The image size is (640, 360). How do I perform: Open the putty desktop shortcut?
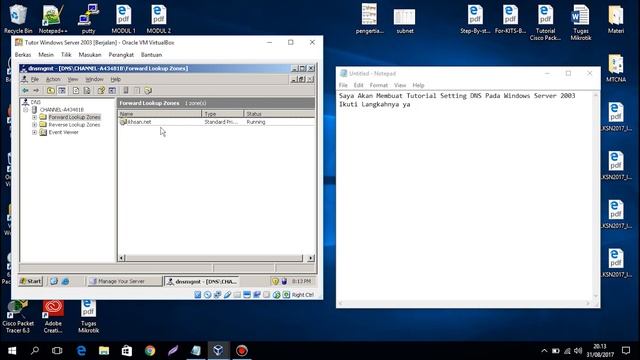(88, 19)
